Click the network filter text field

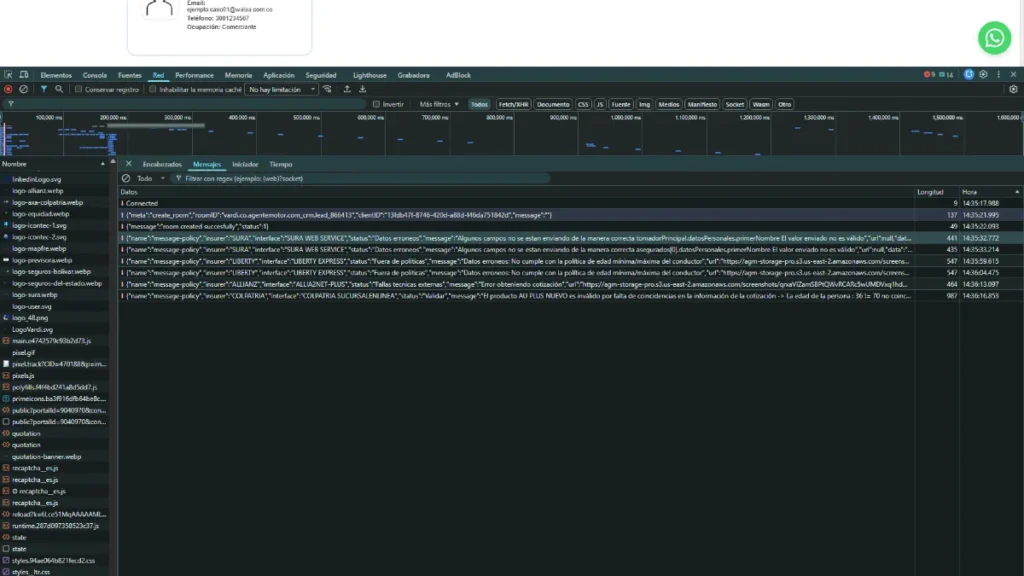[186, 104]
